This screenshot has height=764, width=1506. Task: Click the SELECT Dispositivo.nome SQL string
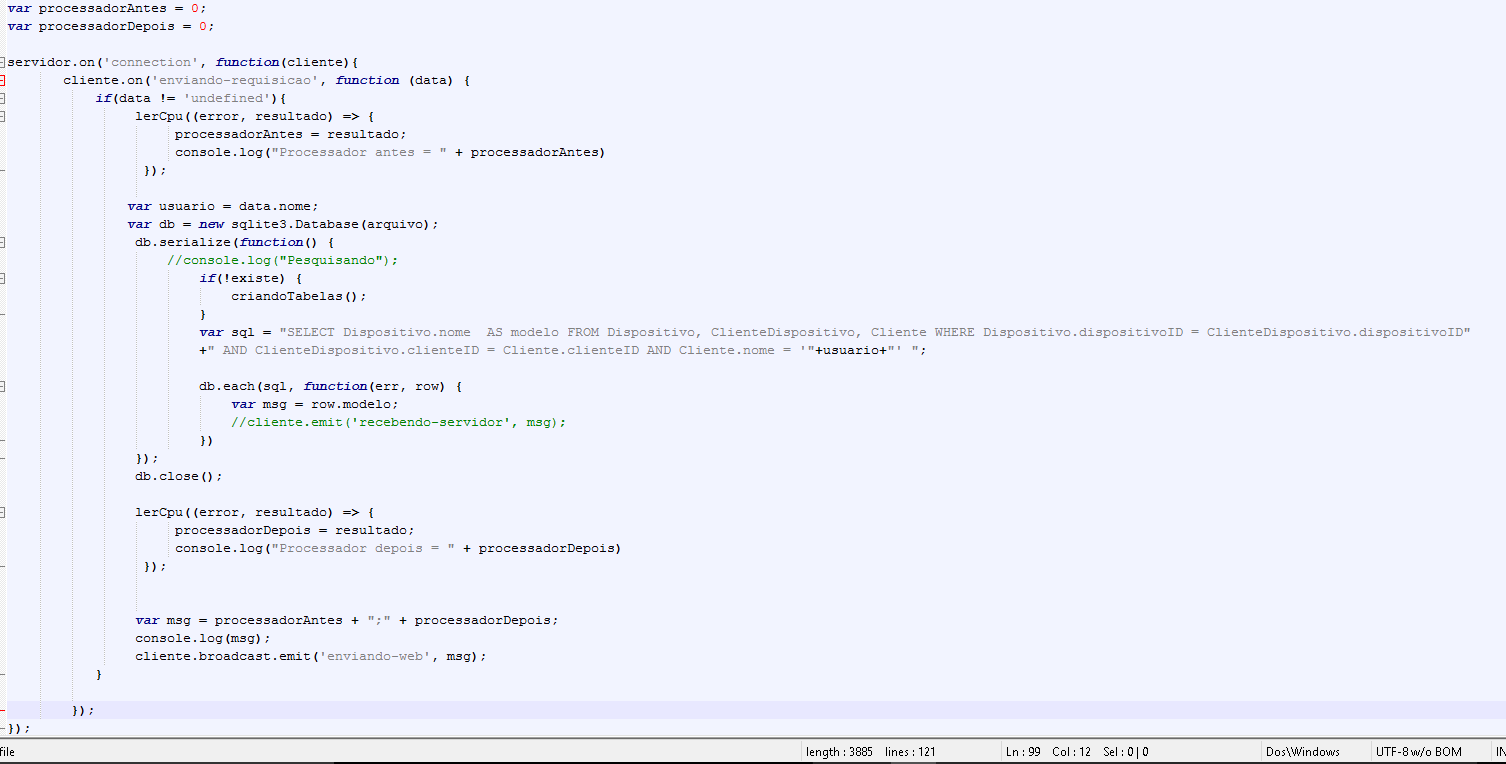tap(875, 332)
